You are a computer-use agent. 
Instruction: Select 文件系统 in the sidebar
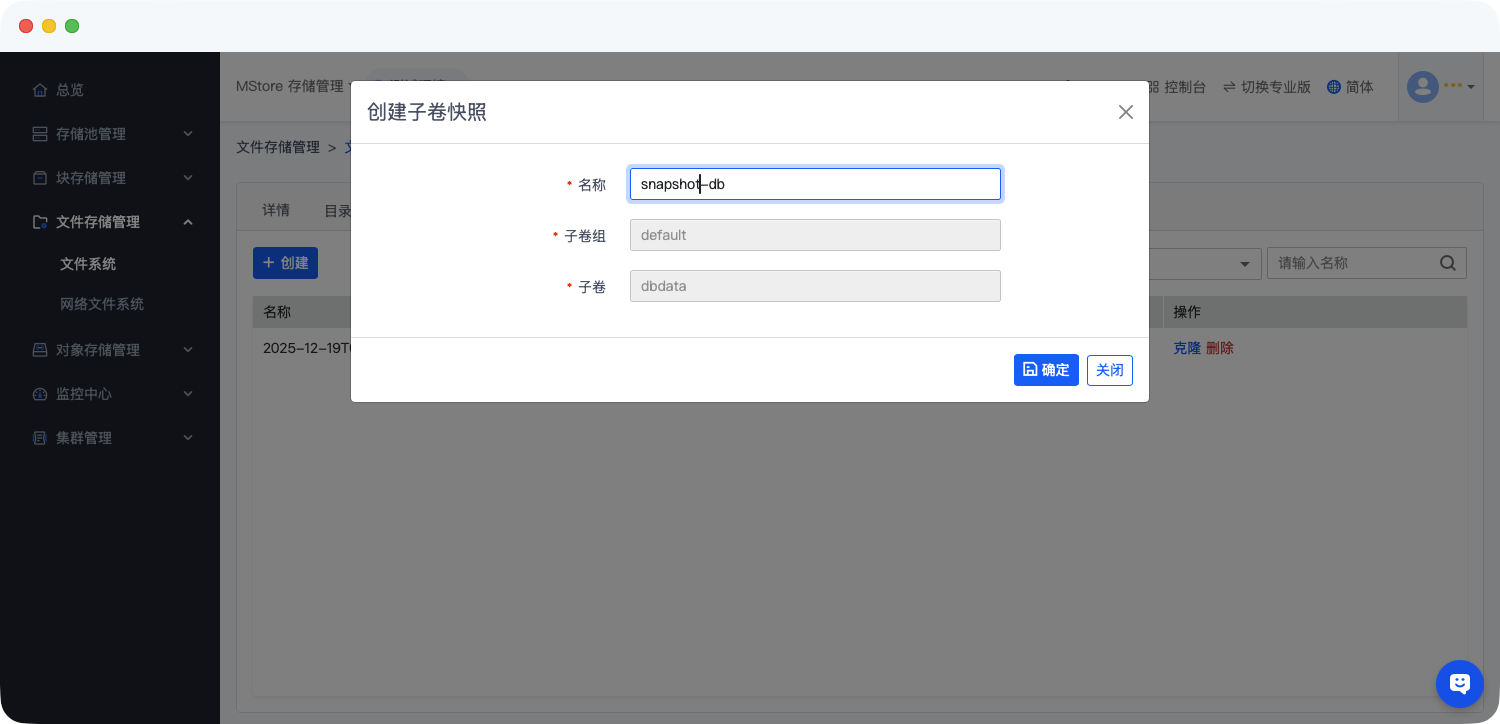(x=88, y=264)
